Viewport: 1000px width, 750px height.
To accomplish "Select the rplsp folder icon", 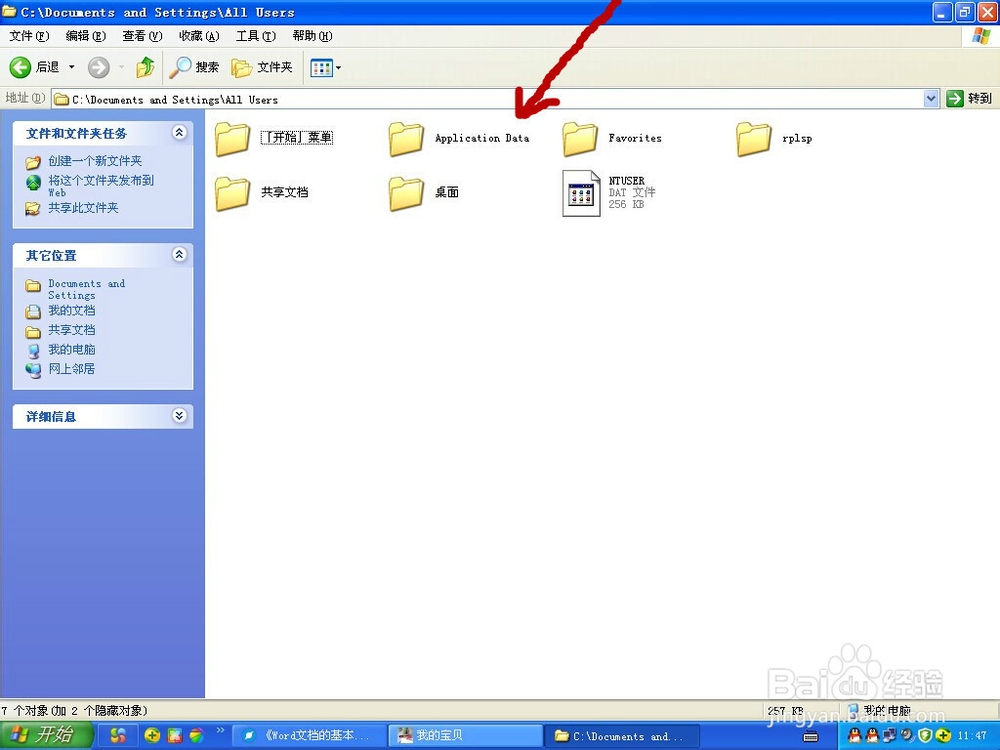I will click(x=753, y=138).
